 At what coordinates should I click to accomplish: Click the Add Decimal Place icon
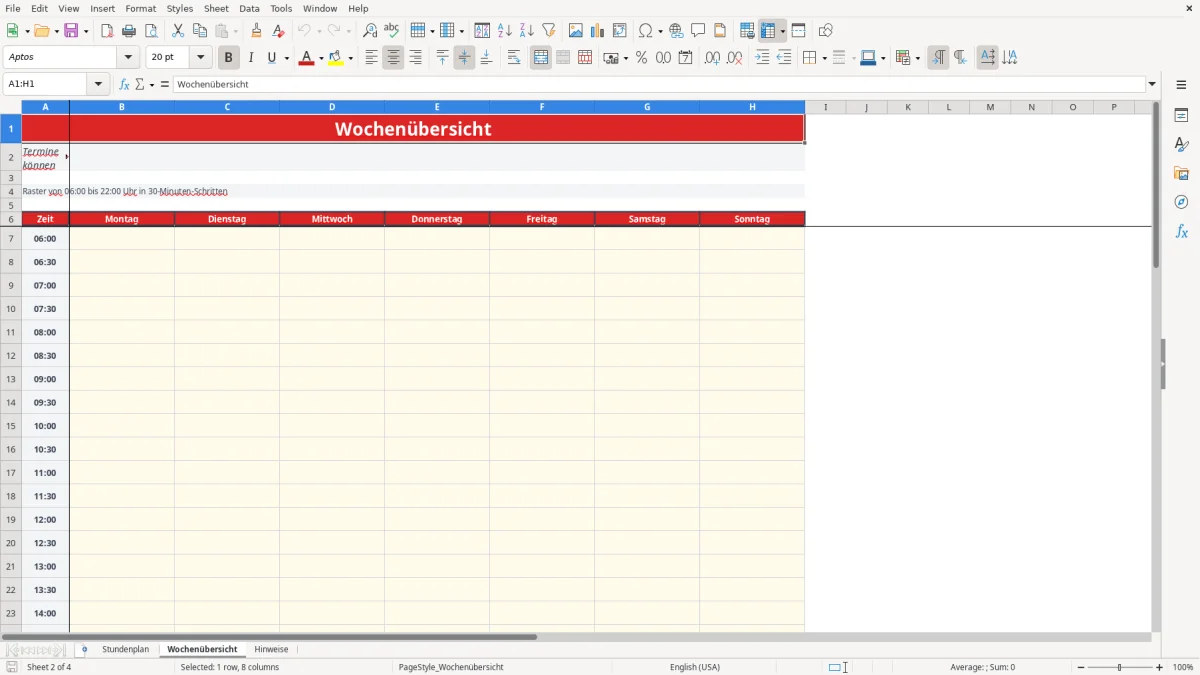tap(712, 58)
